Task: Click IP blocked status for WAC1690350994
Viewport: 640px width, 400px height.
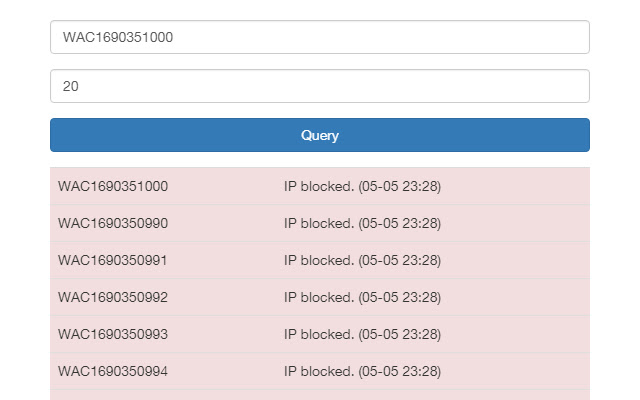Action: [x=362, y=371]
